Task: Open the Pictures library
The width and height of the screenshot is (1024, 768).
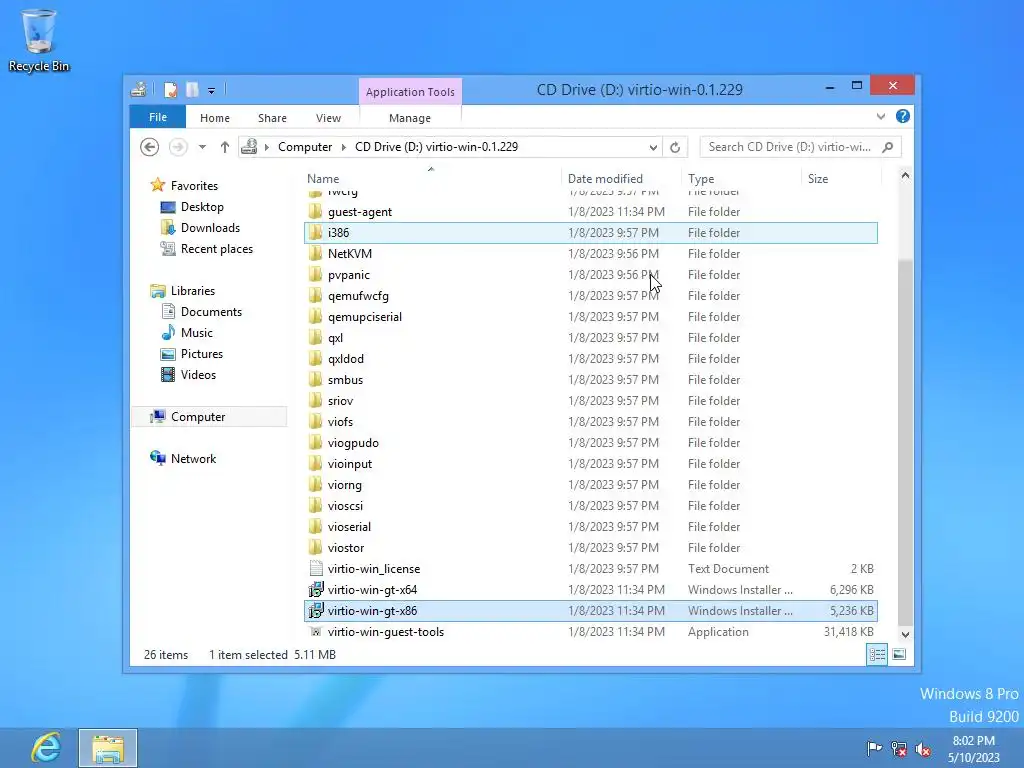Action: tap(202, 354)
